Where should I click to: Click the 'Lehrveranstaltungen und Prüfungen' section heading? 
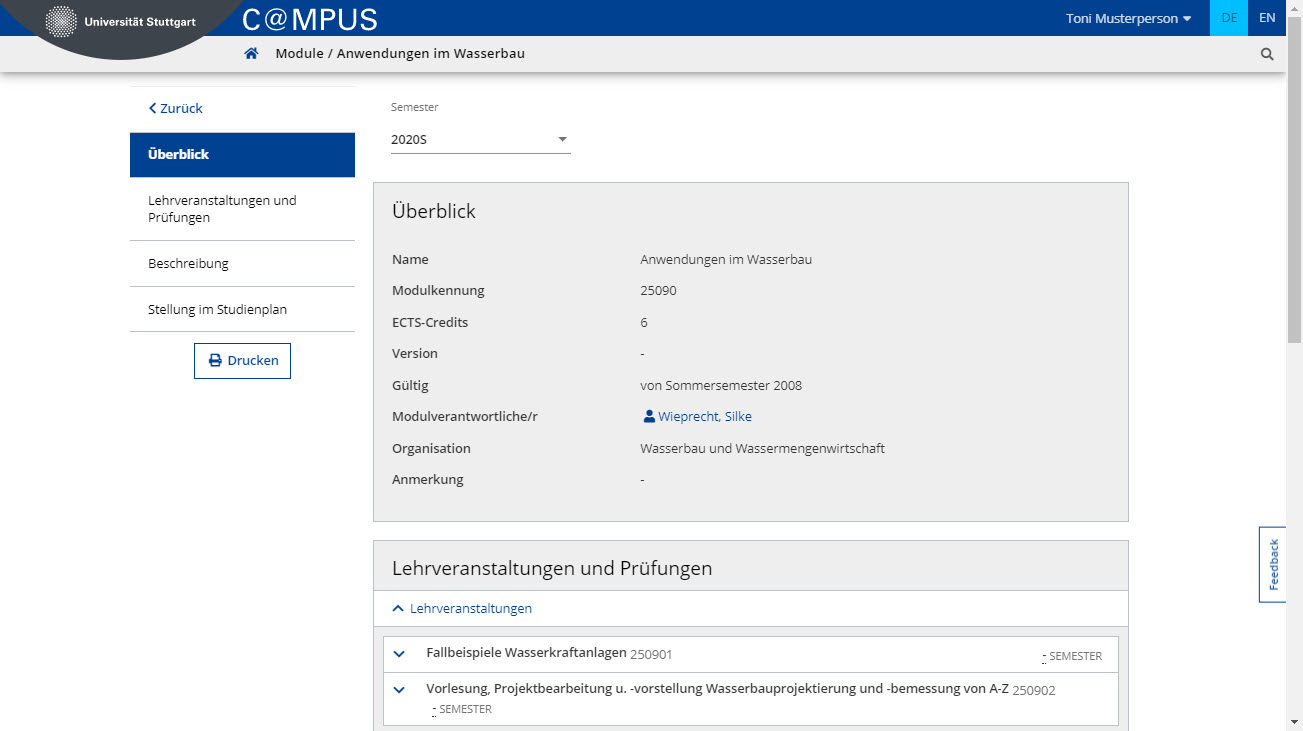[x=552, y=568]
